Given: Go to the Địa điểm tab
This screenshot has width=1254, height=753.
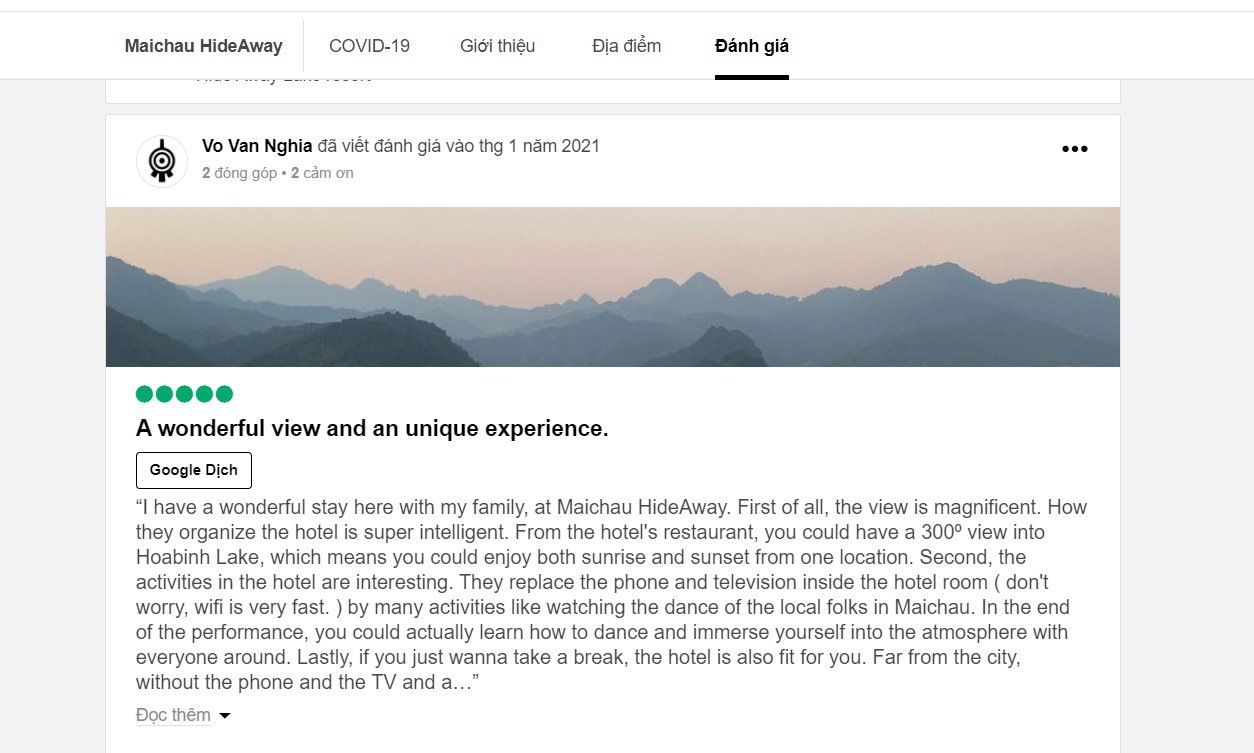Looking at the screenshot, I should pyautogui.click(x=626, y=46).
